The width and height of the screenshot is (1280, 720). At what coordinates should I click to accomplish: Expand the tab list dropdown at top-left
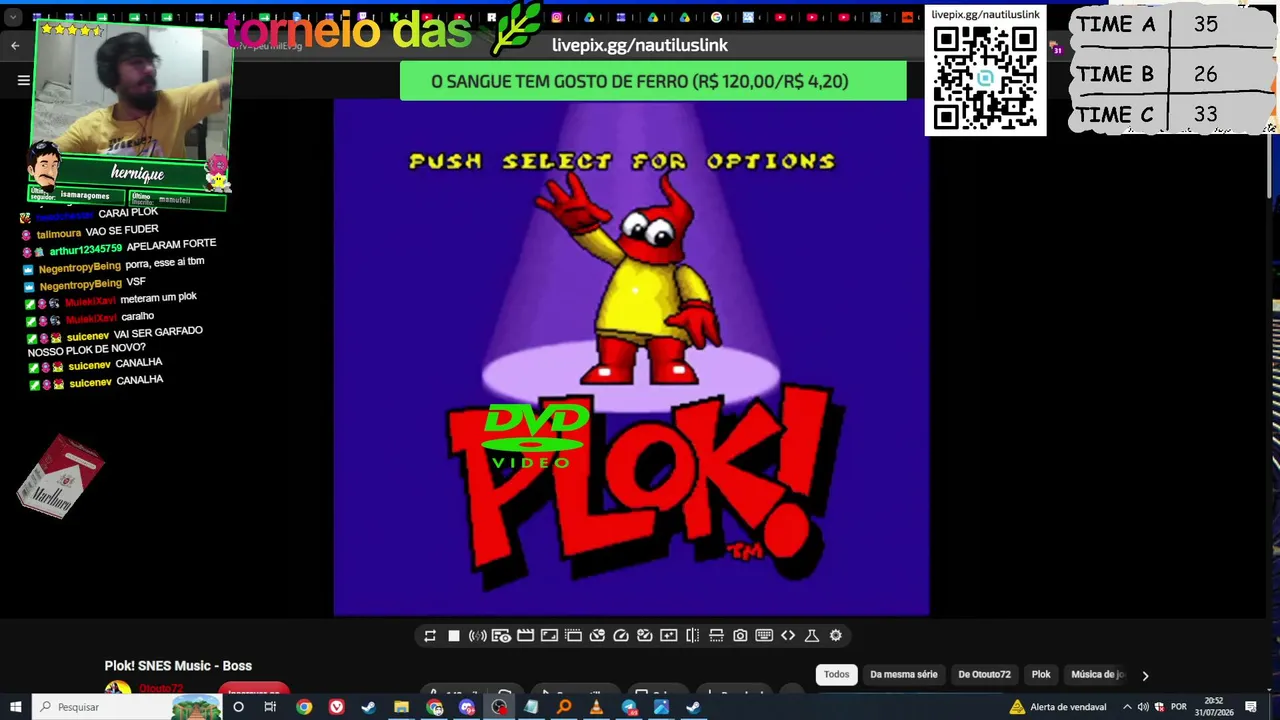[x=13, y=17]
